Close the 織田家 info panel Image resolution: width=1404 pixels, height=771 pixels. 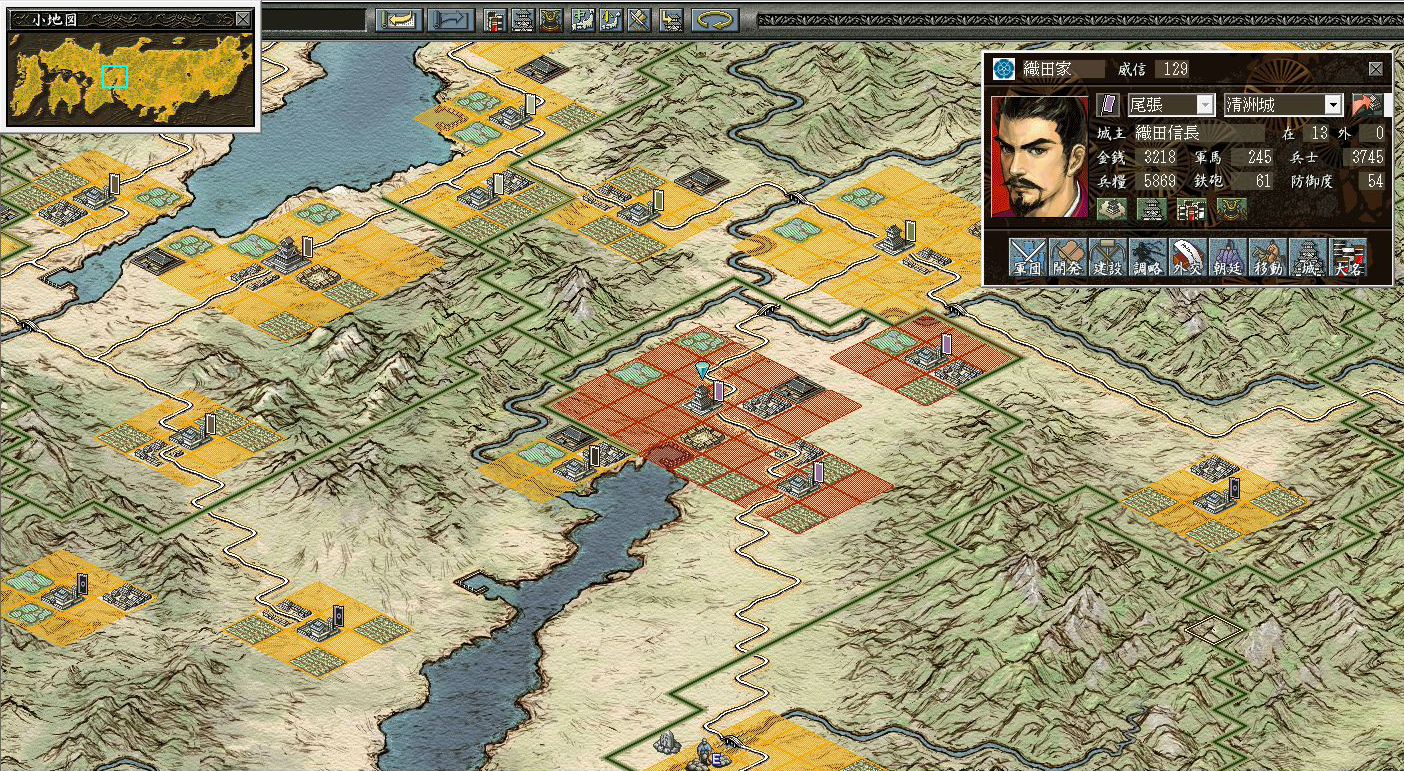pos(1376,69)
